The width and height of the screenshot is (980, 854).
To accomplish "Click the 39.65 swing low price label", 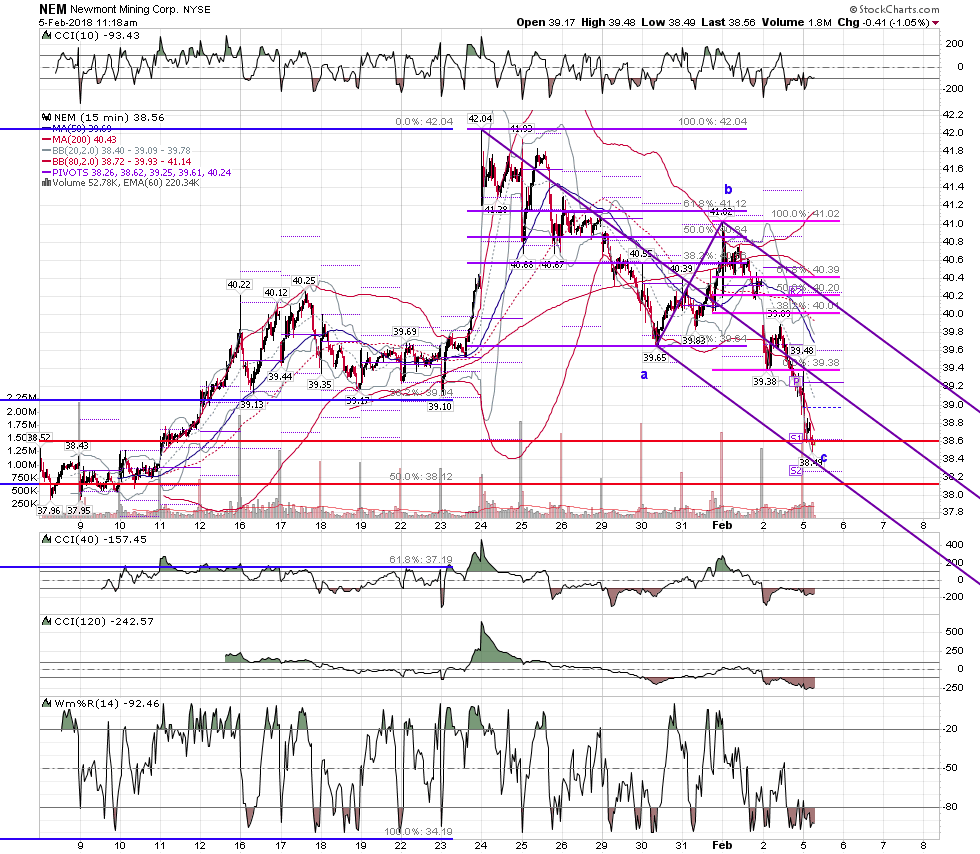I will click(655, 358).
